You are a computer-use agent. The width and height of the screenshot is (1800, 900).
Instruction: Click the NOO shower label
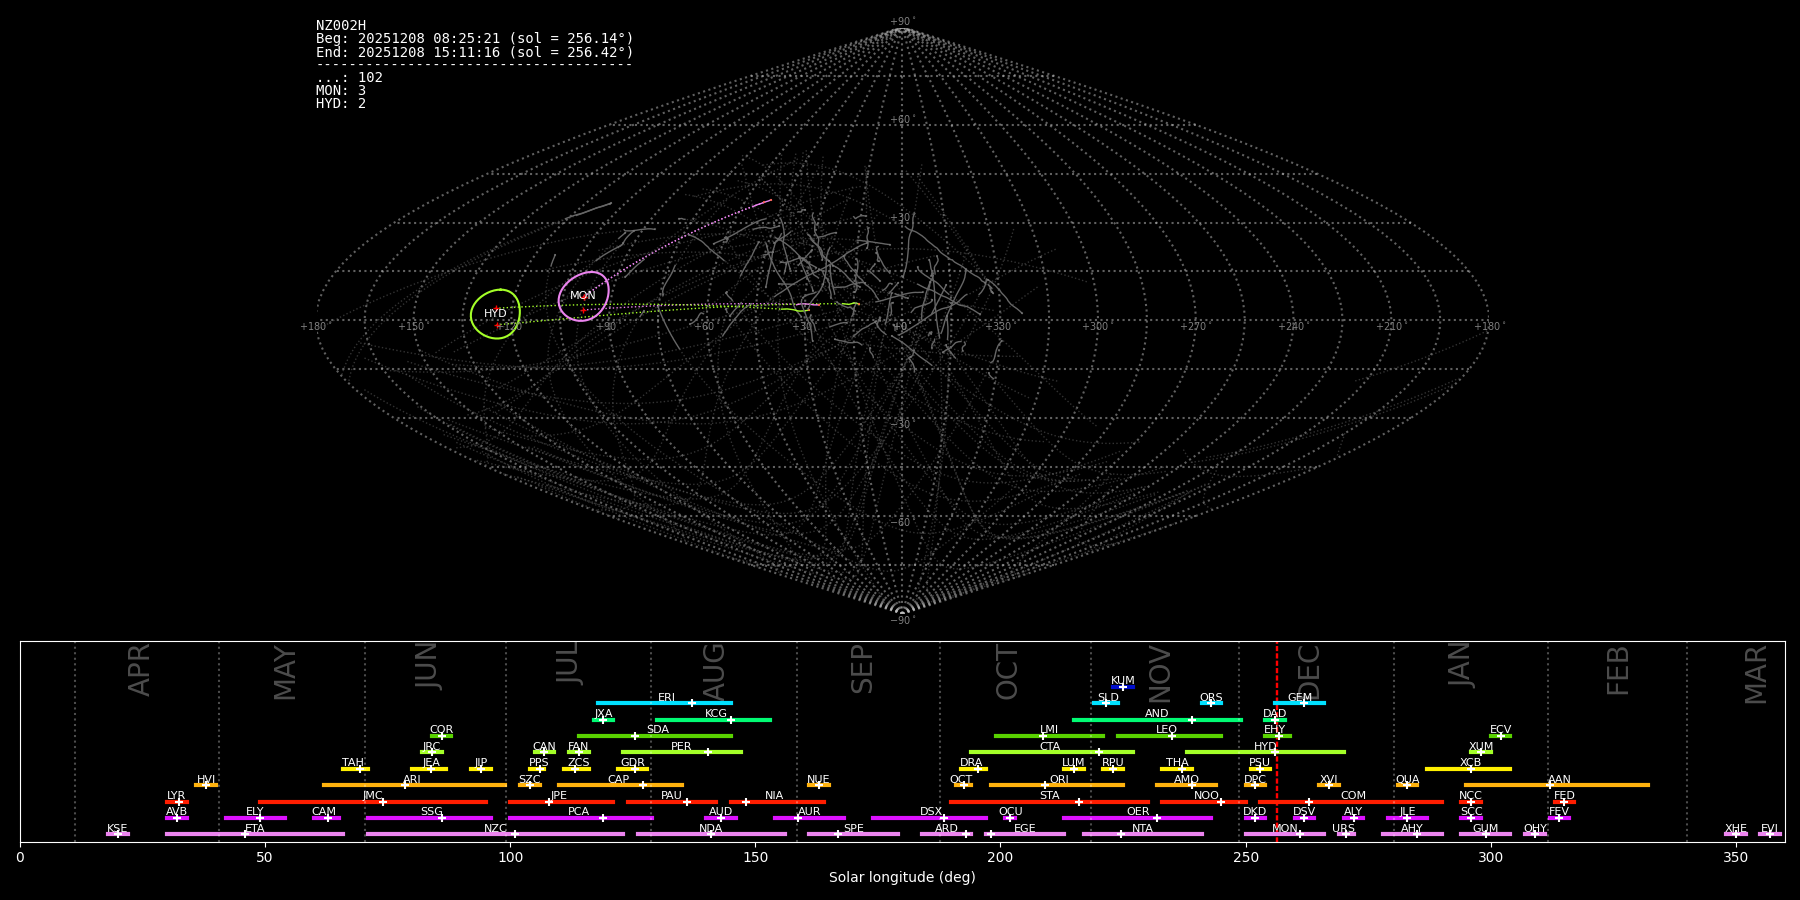pyautogui.click(x=1207, y=796)
